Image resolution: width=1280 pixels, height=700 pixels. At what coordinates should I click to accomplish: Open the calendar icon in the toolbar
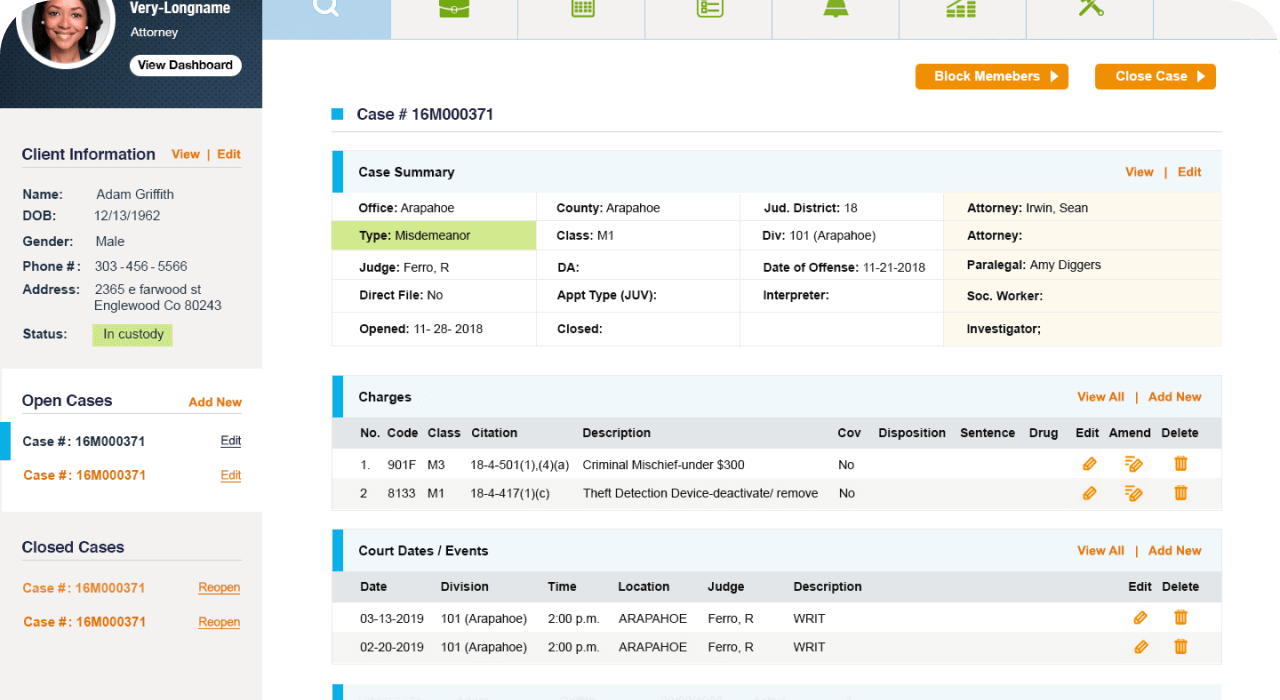581,12
